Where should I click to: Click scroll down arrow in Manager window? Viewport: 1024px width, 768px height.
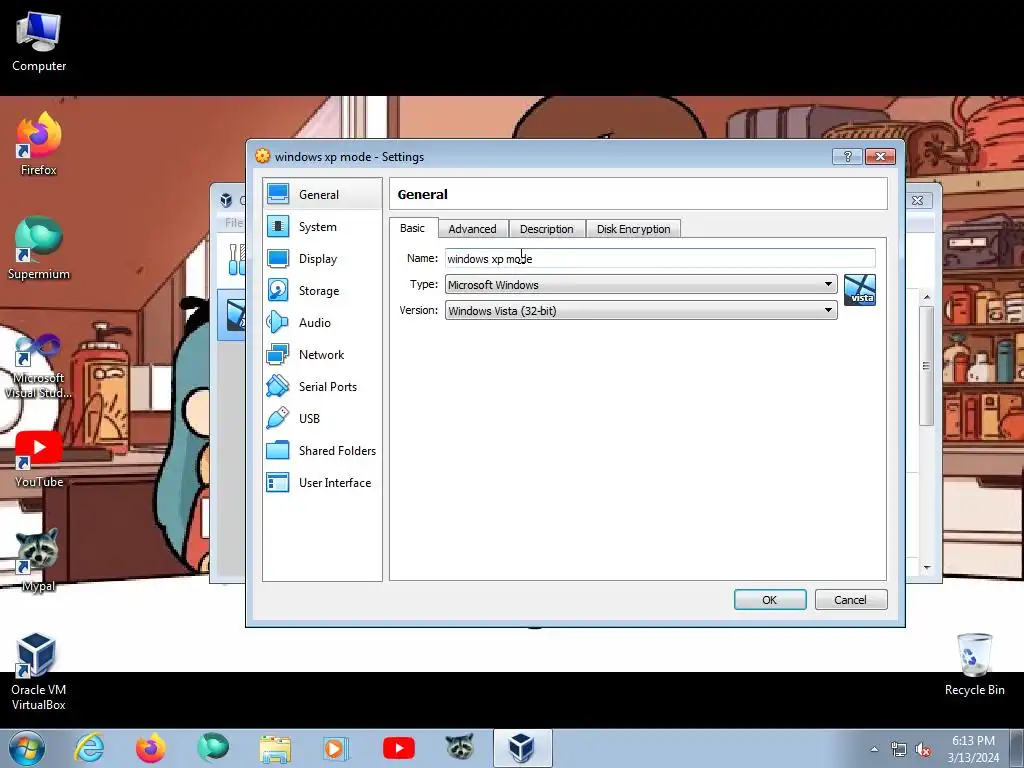(x=927, y=568)
